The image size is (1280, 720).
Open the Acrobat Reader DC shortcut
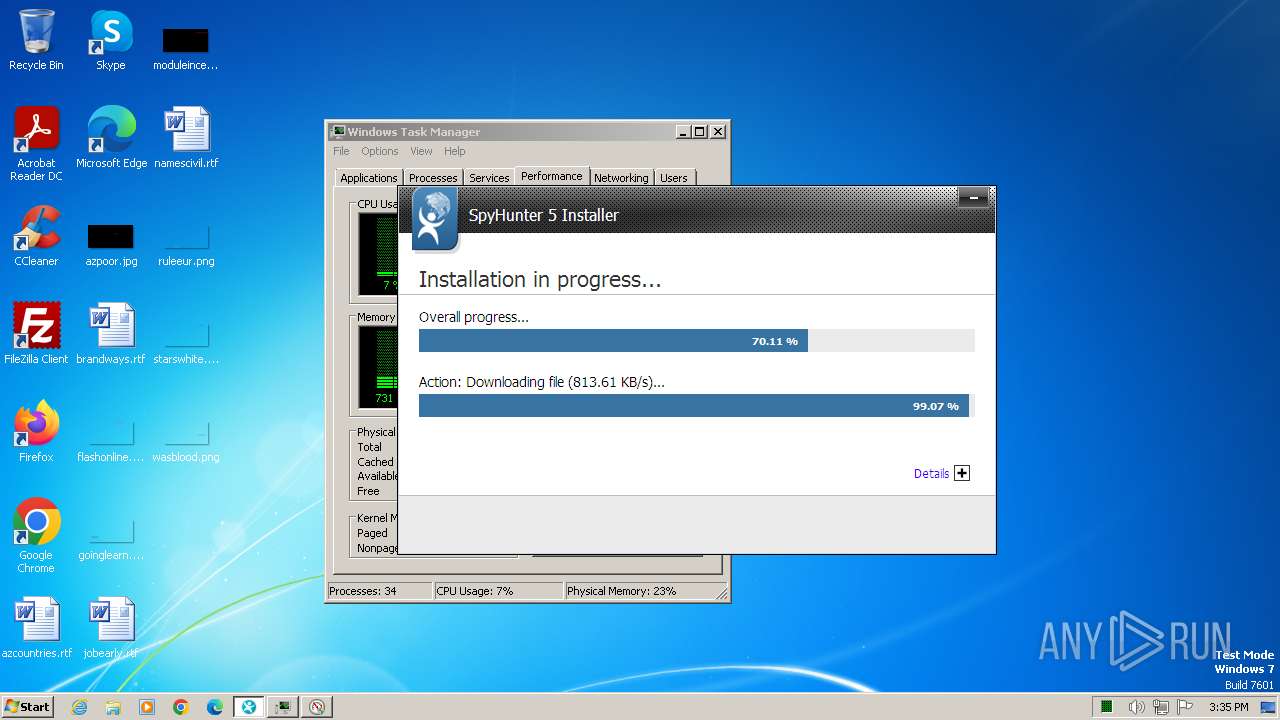point(36,144)
